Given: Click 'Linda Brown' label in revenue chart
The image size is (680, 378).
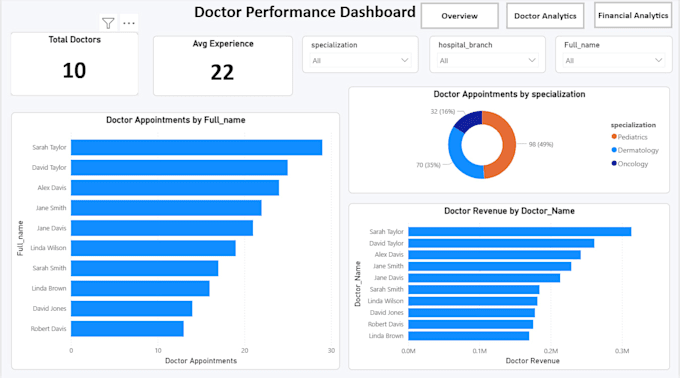Looking at the screenshot, I should click(x=386, y=336).
